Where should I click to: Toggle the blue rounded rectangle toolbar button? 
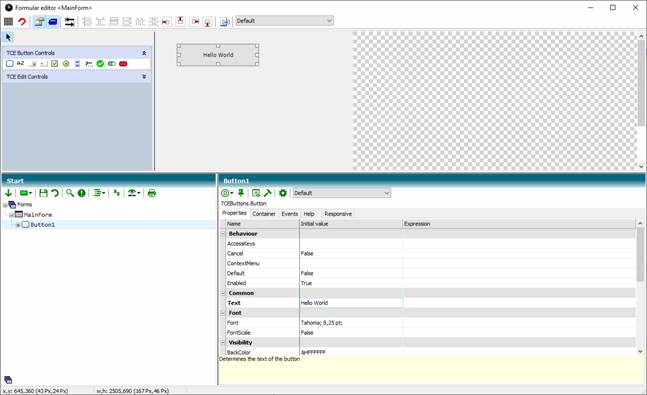53,21
